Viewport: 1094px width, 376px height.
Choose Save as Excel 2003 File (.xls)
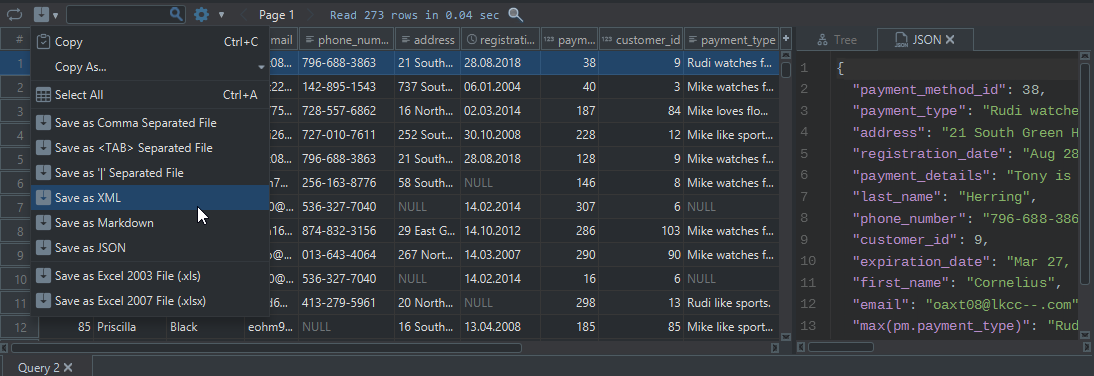click(x=150, y=276)
